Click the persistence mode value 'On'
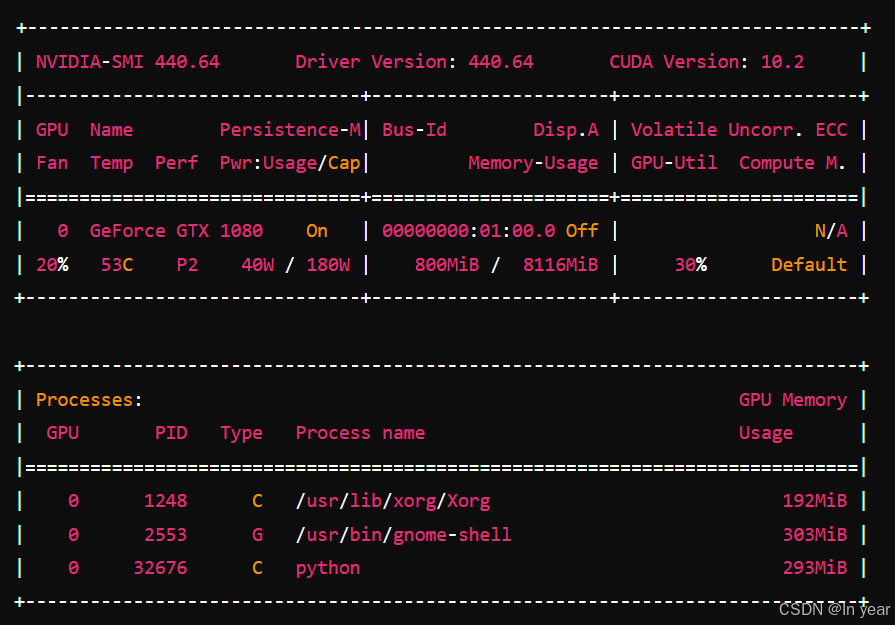The image size is (895, 625). pyautogui.click(x=317, y=231)
